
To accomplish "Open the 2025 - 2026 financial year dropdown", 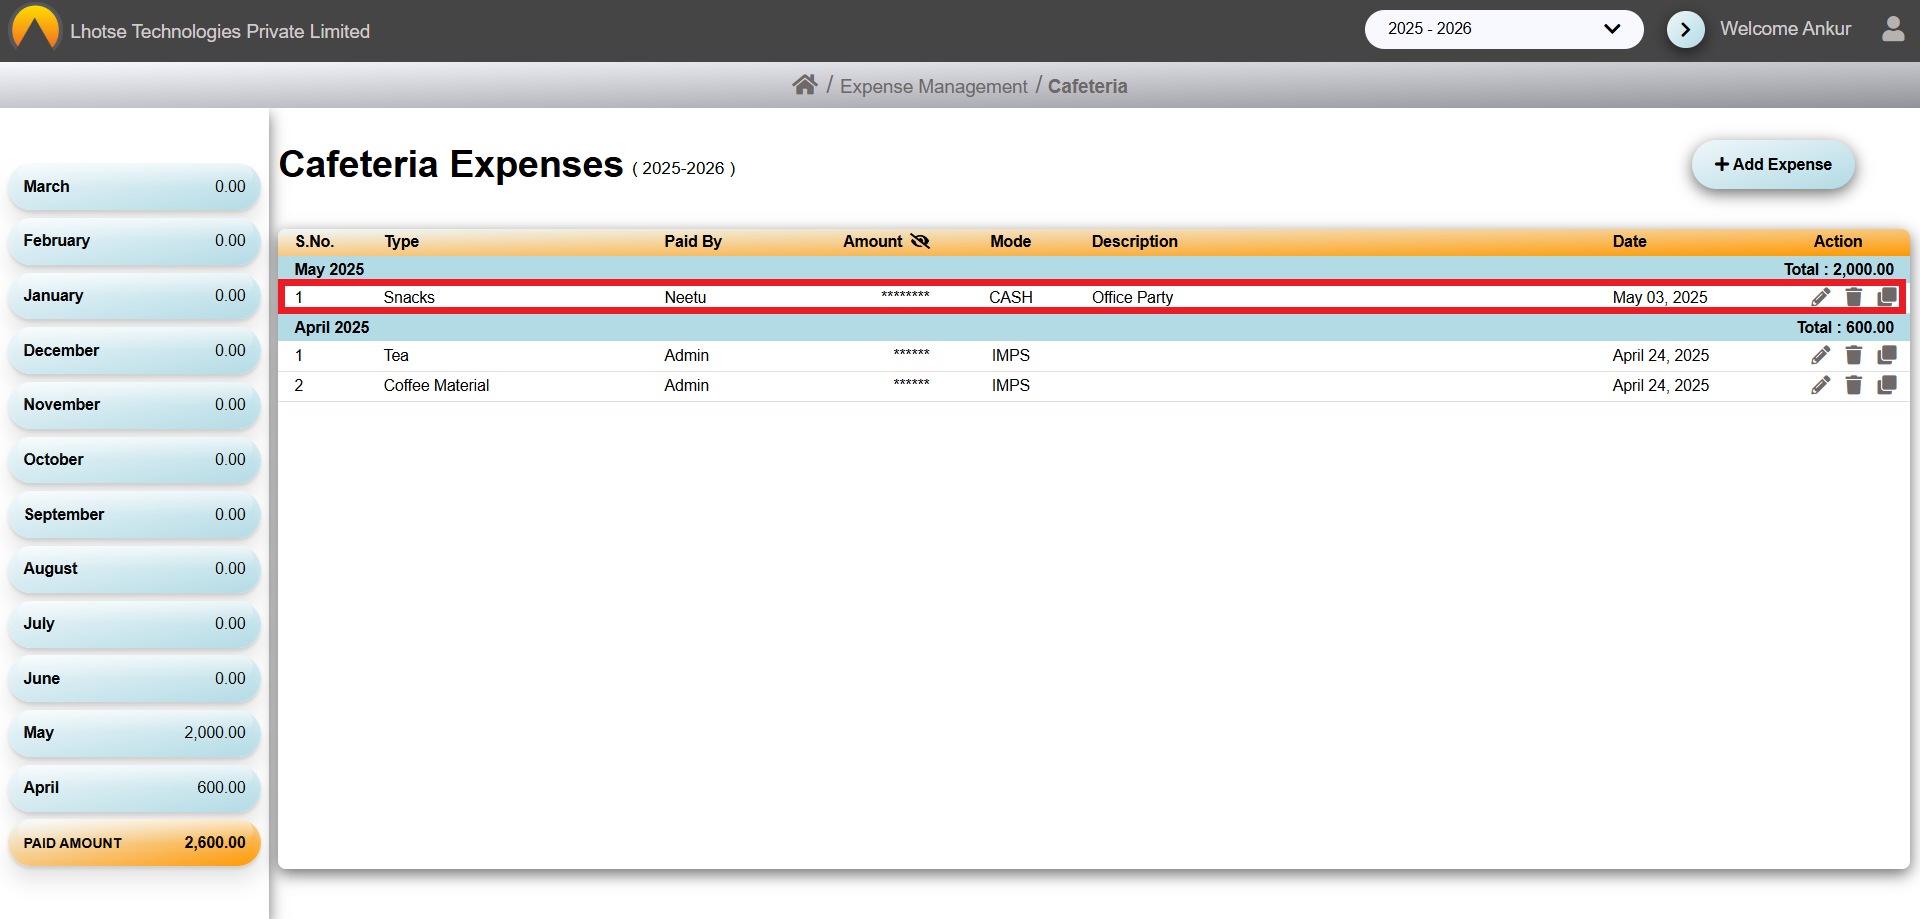I will tap(1504, 29).
